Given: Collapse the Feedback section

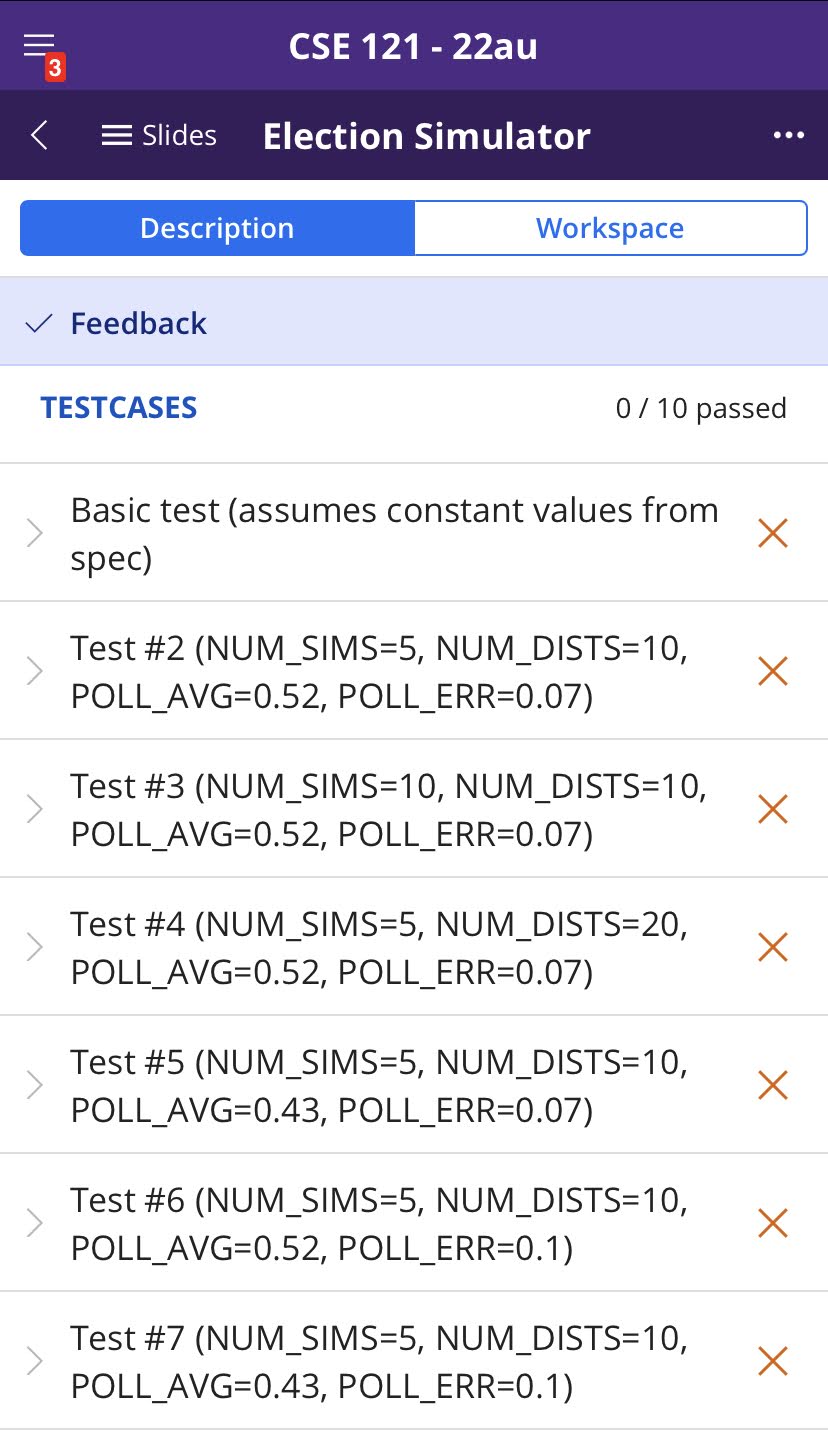Looking at the screenshot, I should point(116,323).
